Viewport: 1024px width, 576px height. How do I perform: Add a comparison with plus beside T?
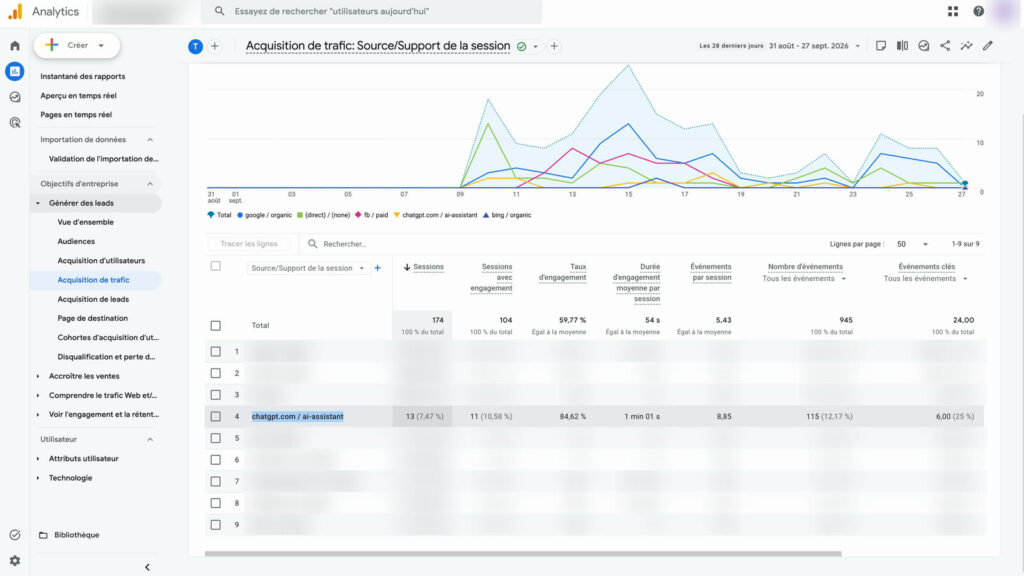tap(215, 46)
